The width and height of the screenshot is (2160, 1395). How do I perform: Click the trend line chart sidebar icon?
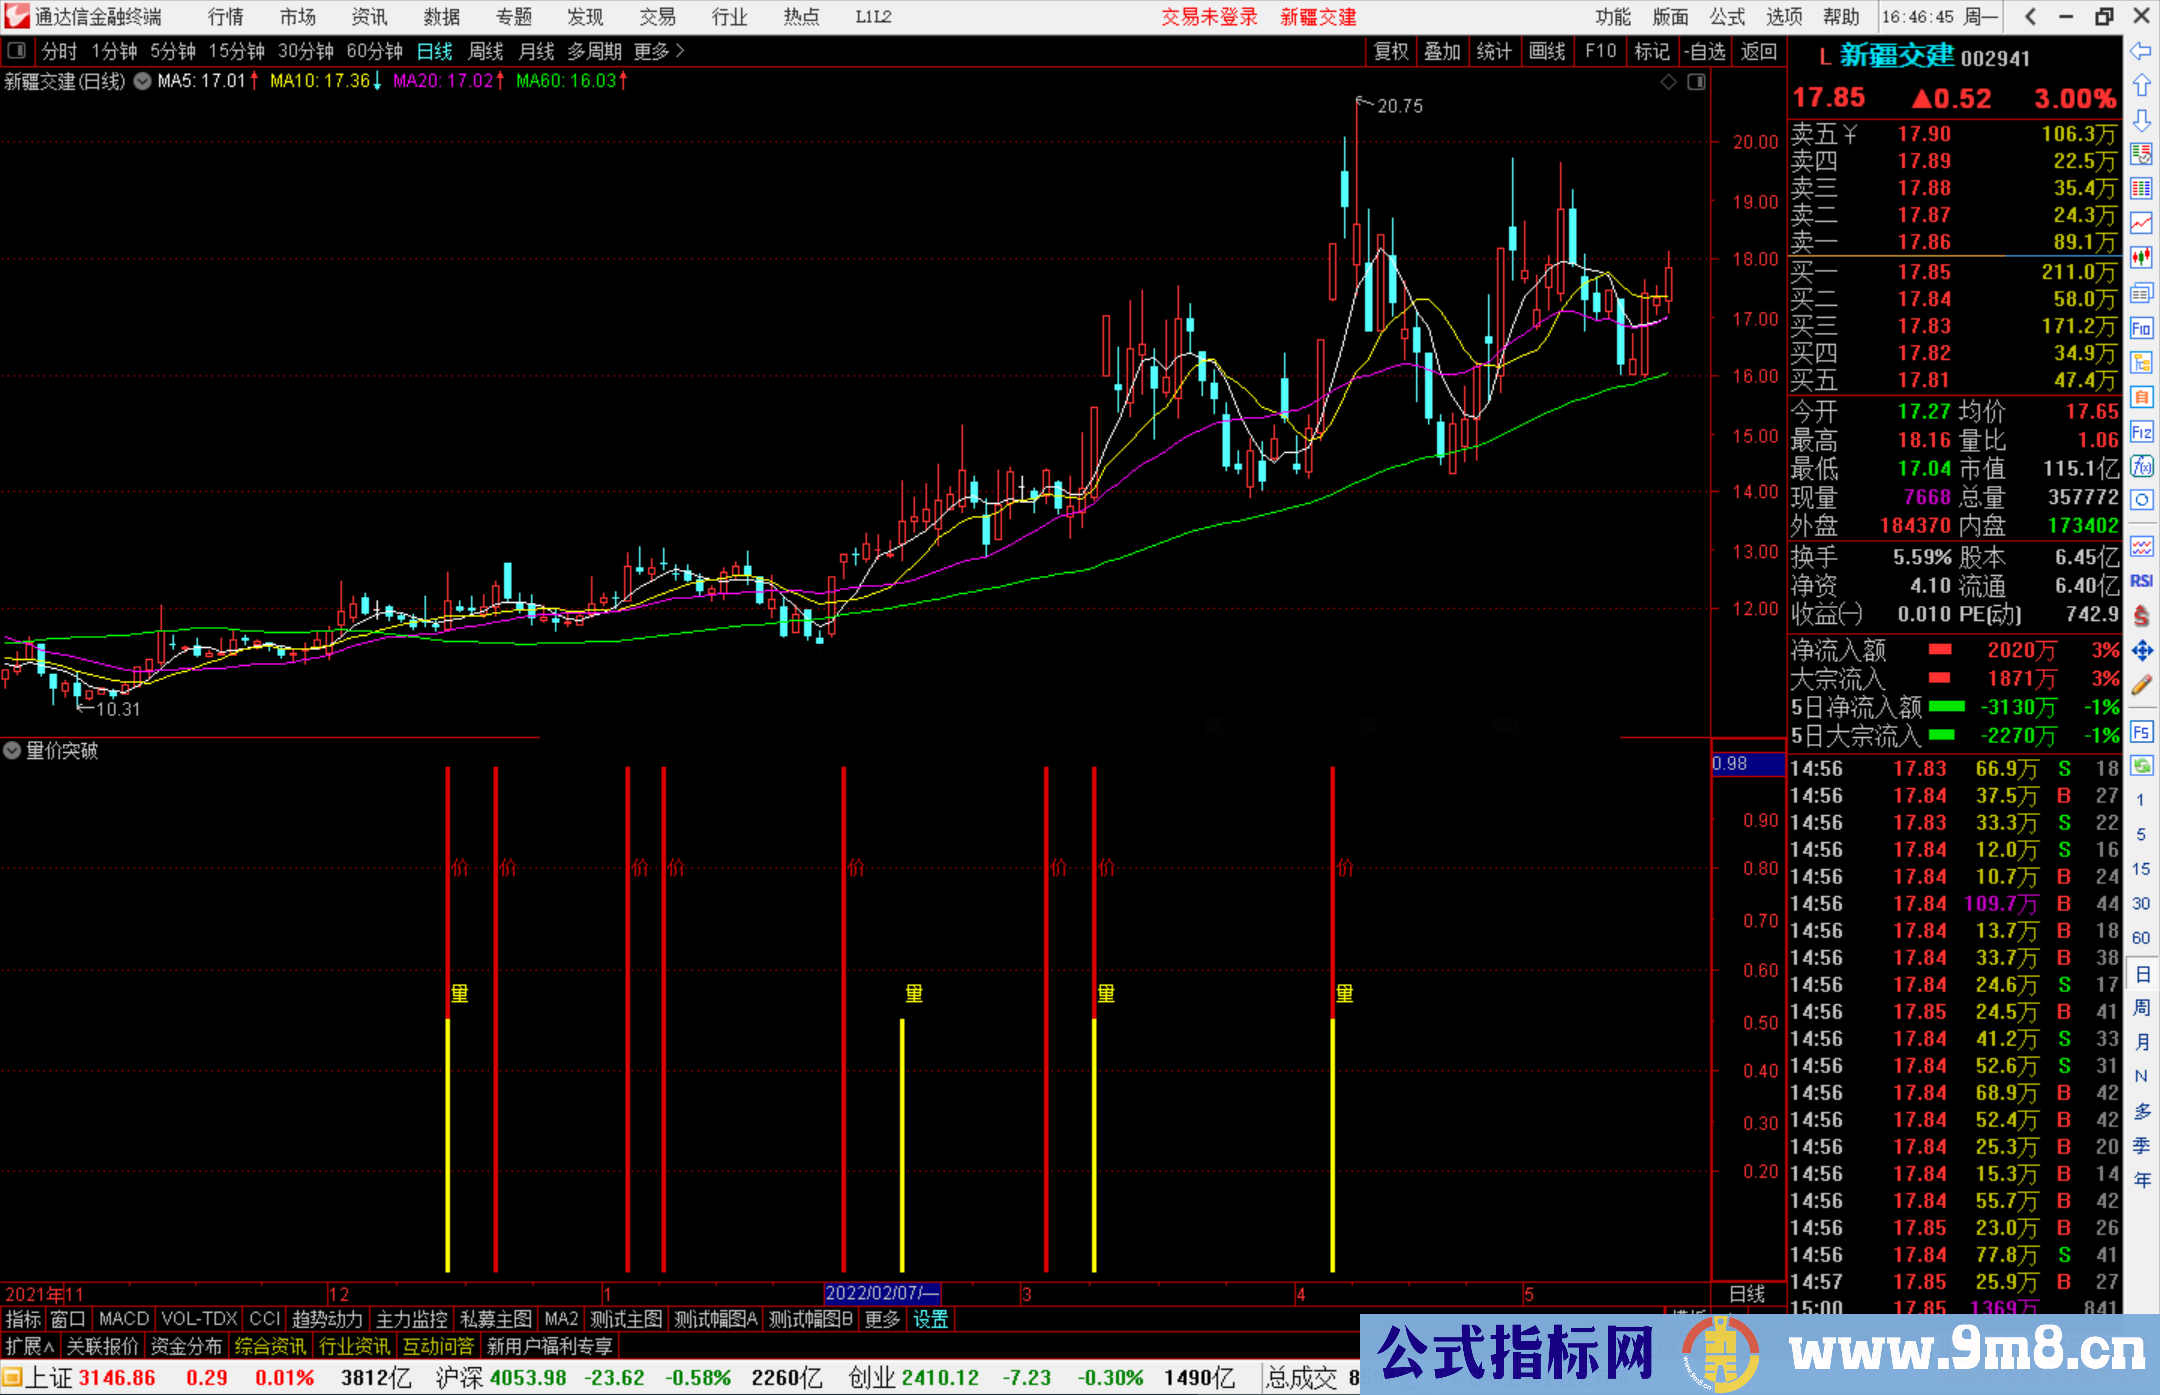2141,223
